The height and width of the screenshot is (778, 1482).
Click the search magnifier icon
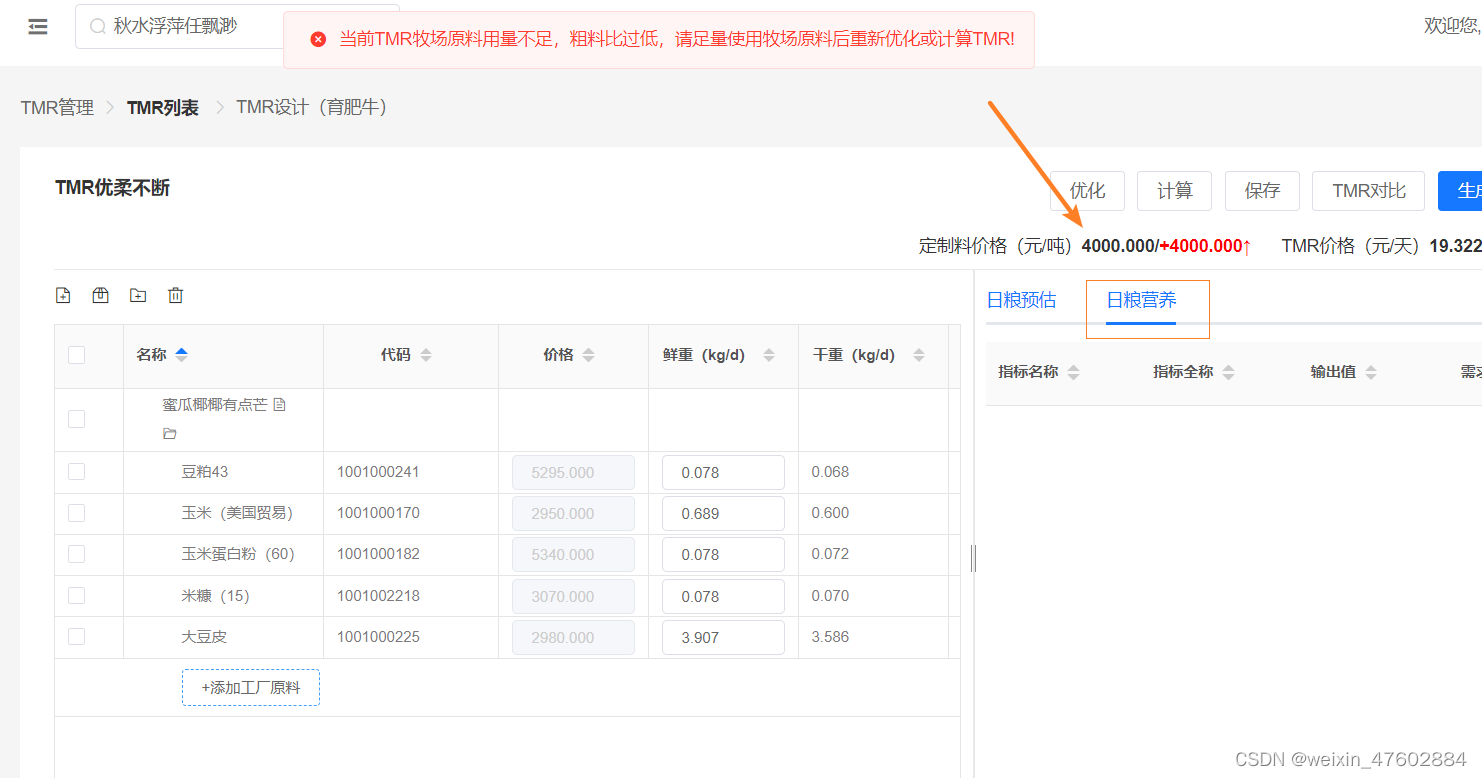point(98,27)
